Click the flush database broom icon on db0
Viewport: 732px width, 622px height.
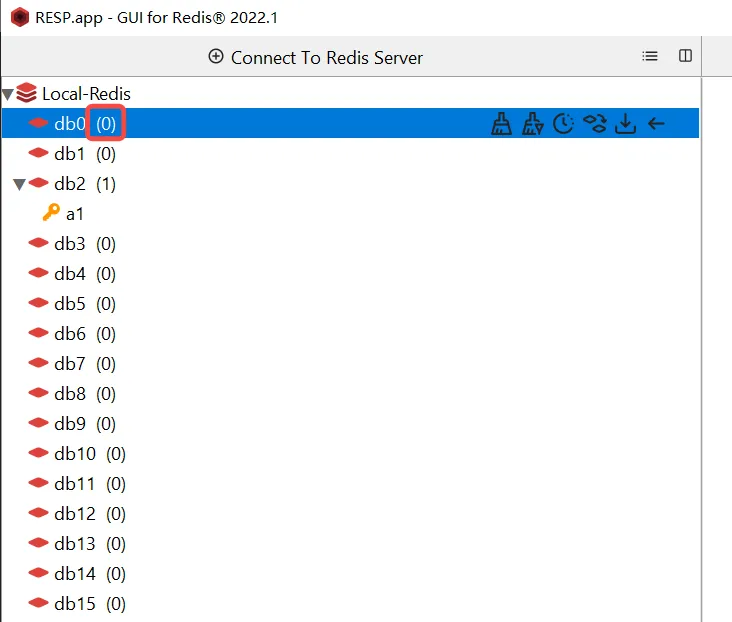[501, 124]
